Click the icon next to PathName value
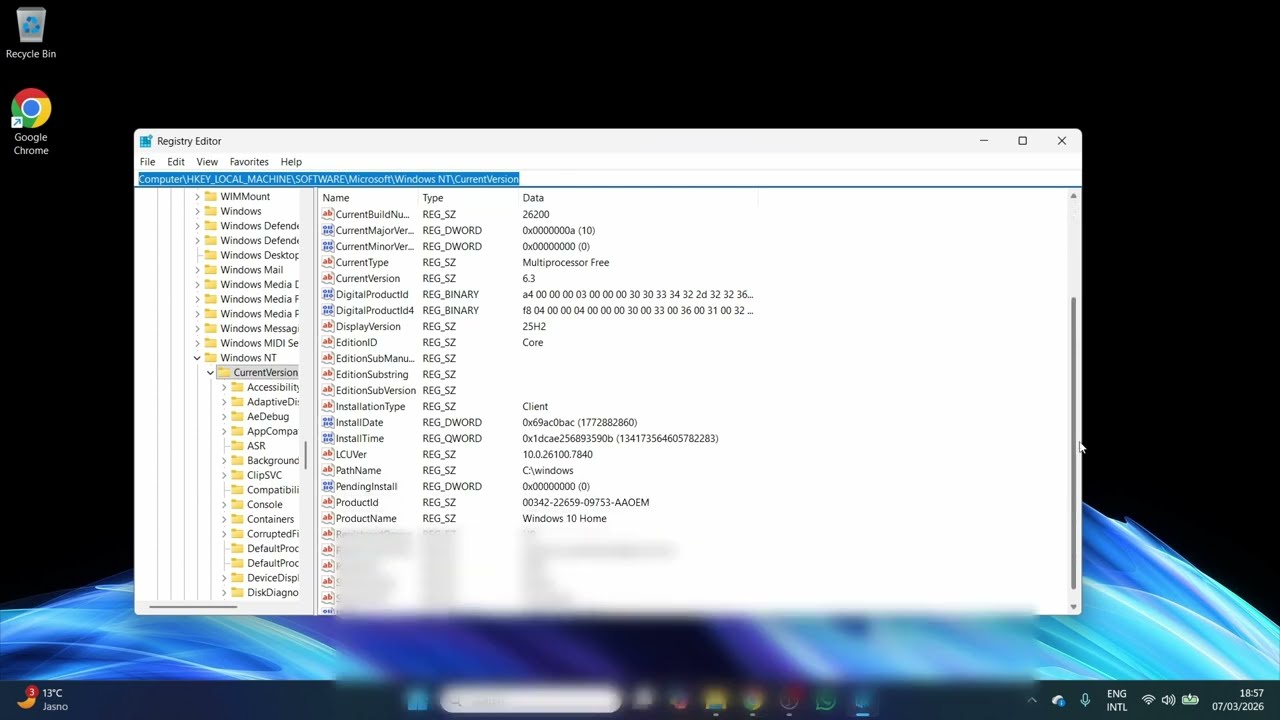 (x=327, y=470)
